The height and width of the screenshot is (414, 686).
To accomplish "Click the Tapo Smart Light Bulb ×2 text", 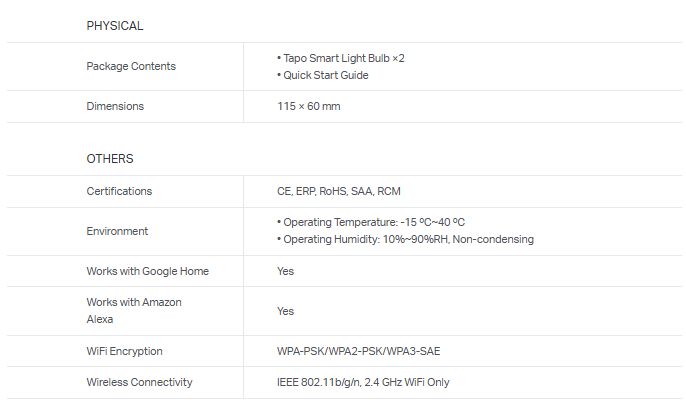I will 341,58.
